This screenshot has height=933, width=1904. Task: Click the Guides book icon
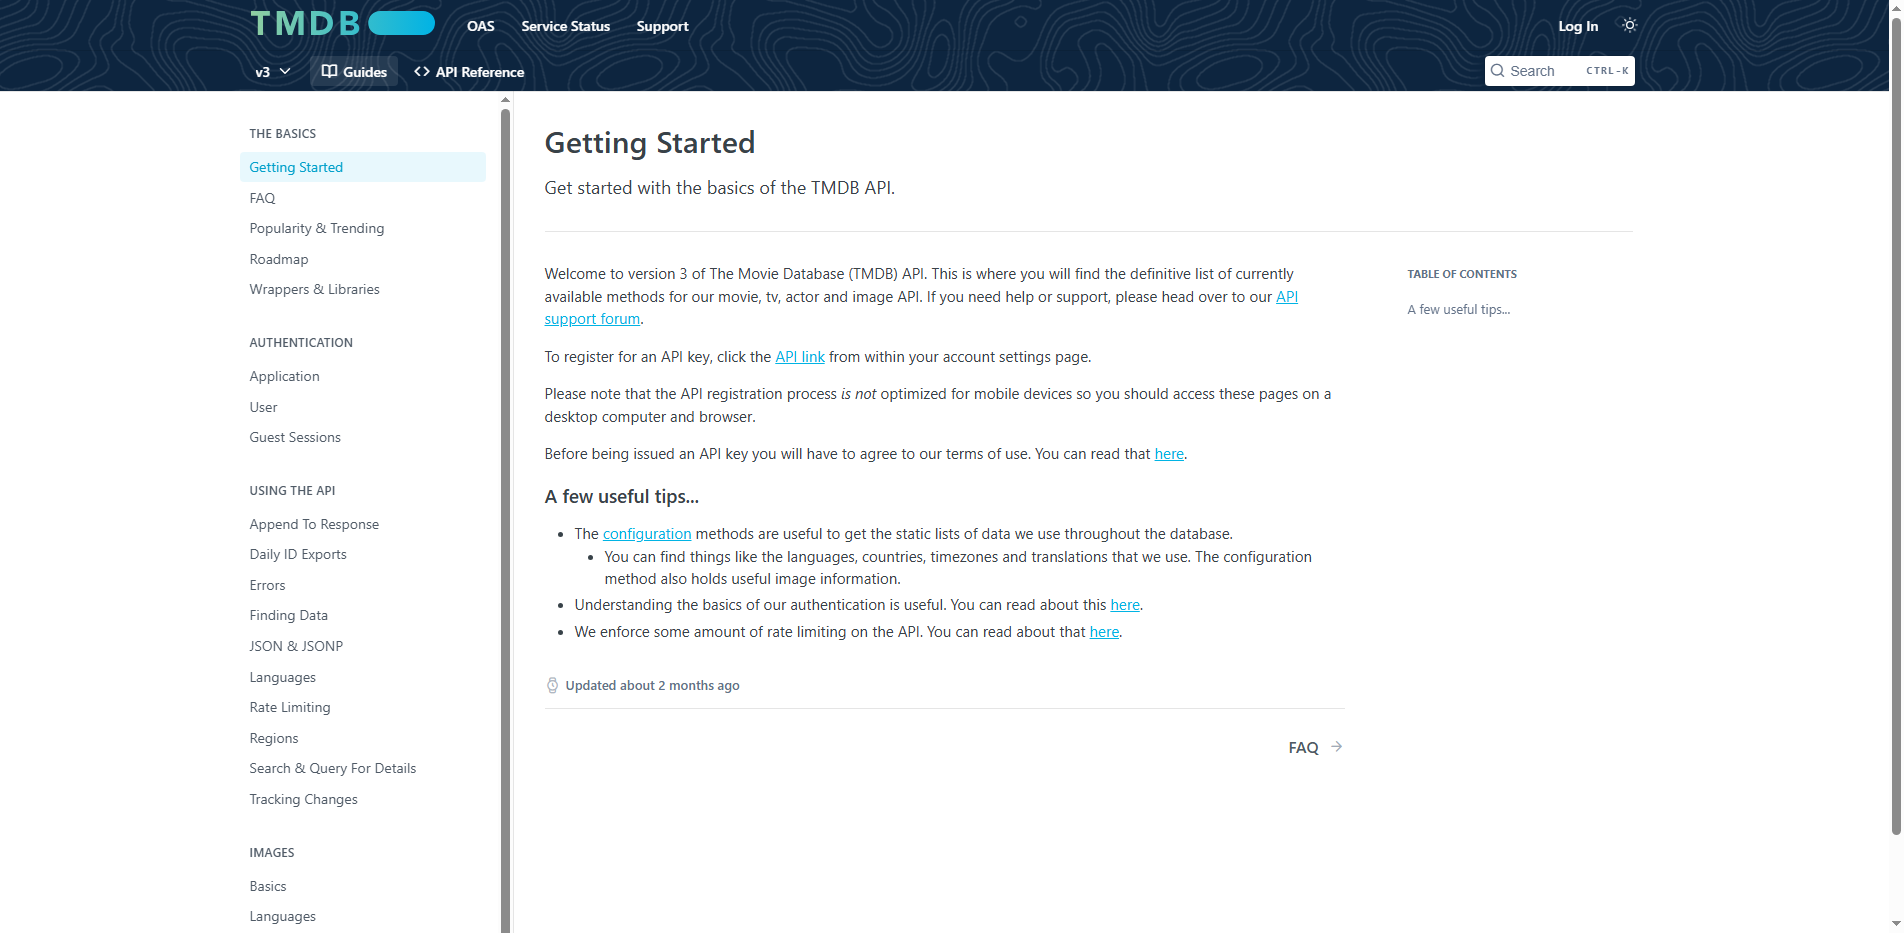coord(330,71)
